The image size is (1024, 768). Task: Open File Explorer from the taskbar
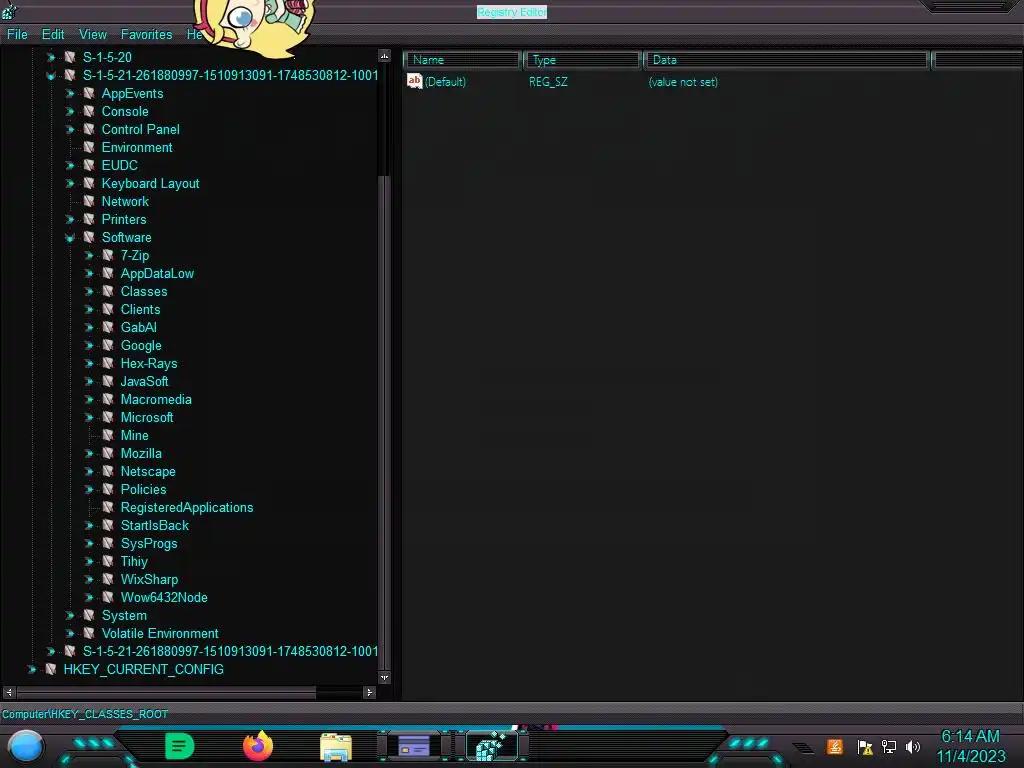pos(336,746)
